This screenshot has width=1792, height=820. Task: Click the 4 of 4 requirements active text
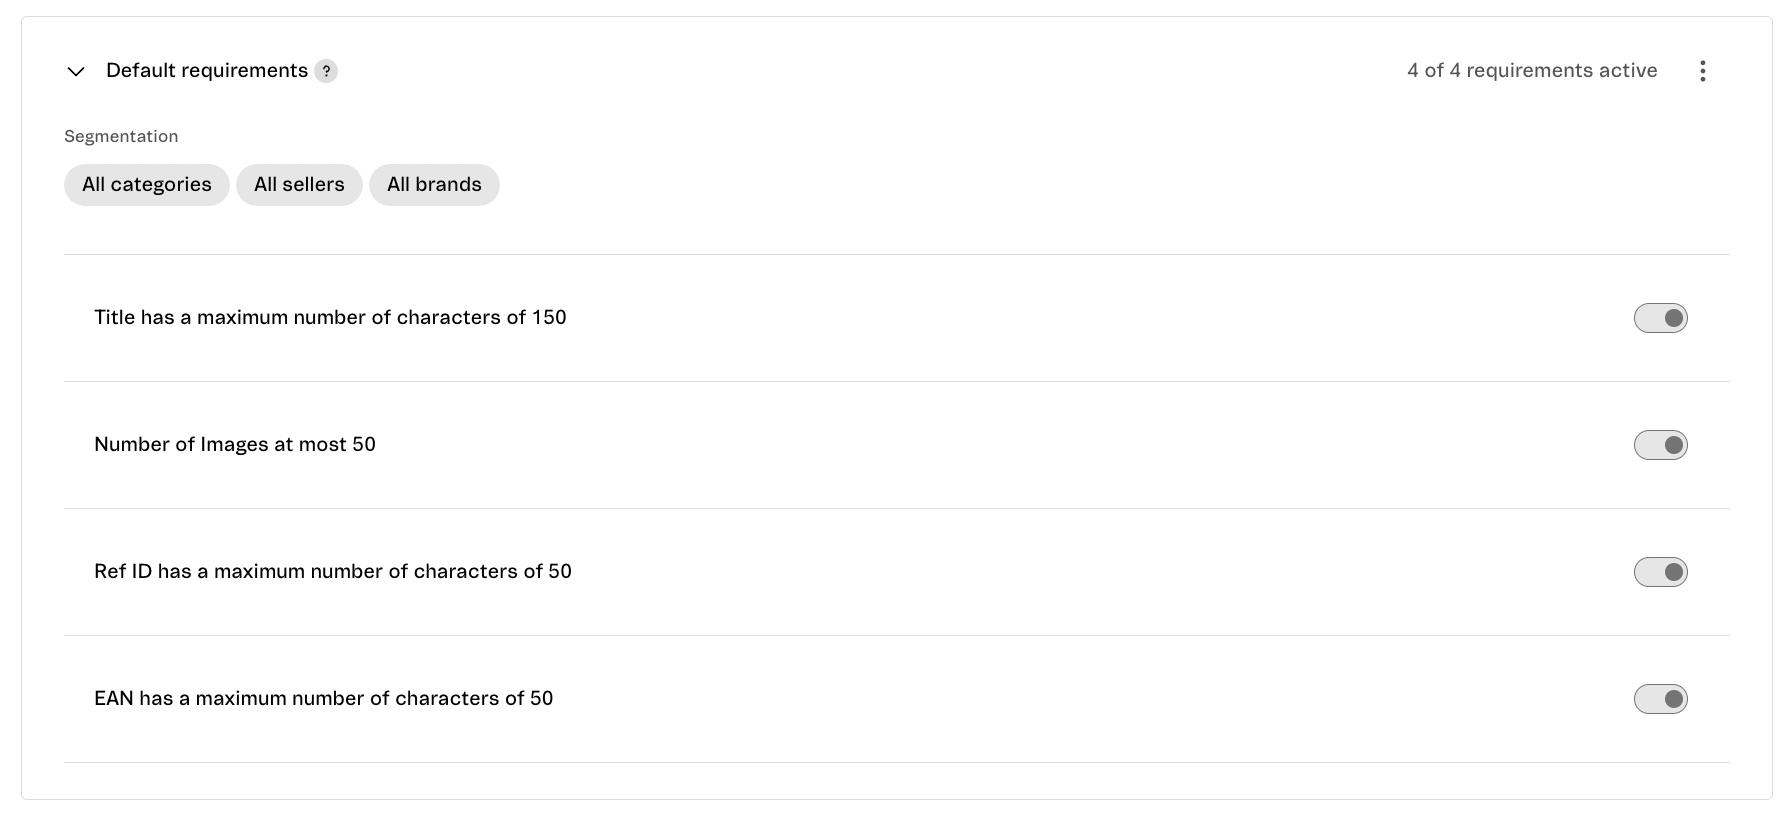pos(1531,71)
